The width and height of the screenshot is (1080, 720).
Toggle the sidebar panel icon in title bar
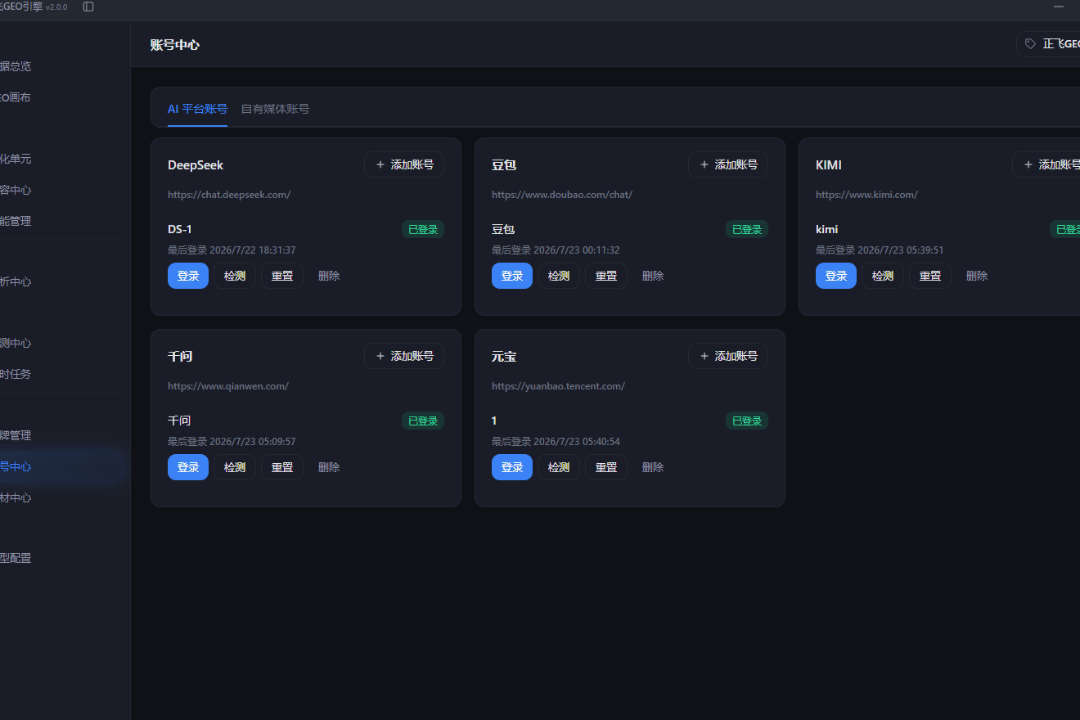click(x=88, y=7)
